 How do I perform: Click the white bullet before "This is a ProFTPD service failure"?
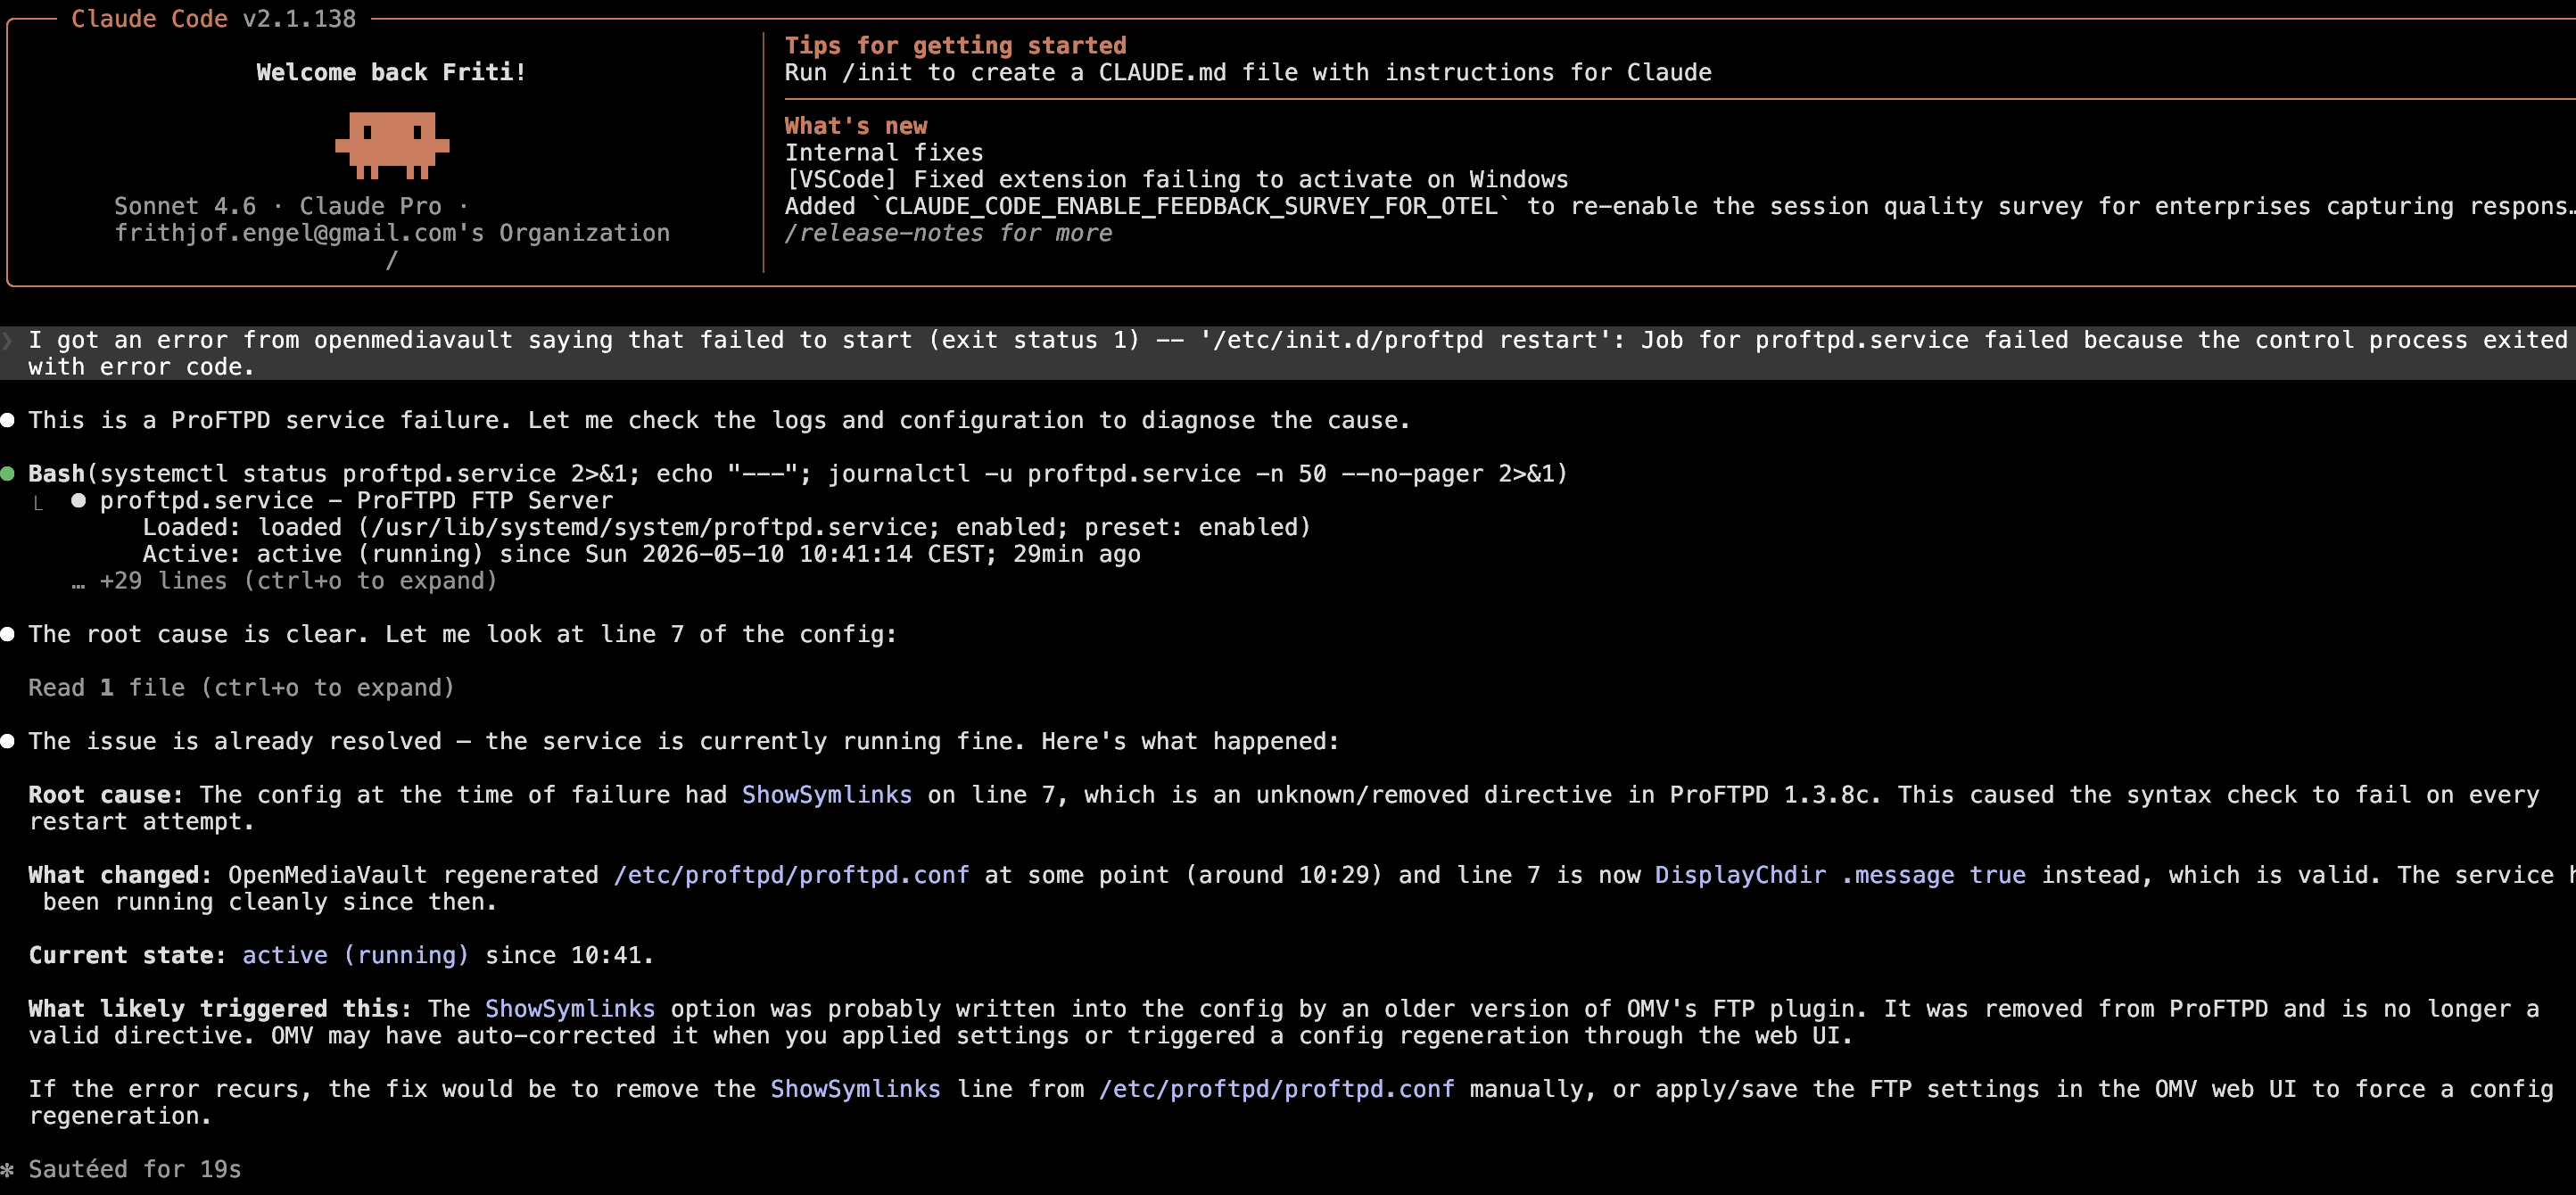pyautogui.click(x=7, y=421)
